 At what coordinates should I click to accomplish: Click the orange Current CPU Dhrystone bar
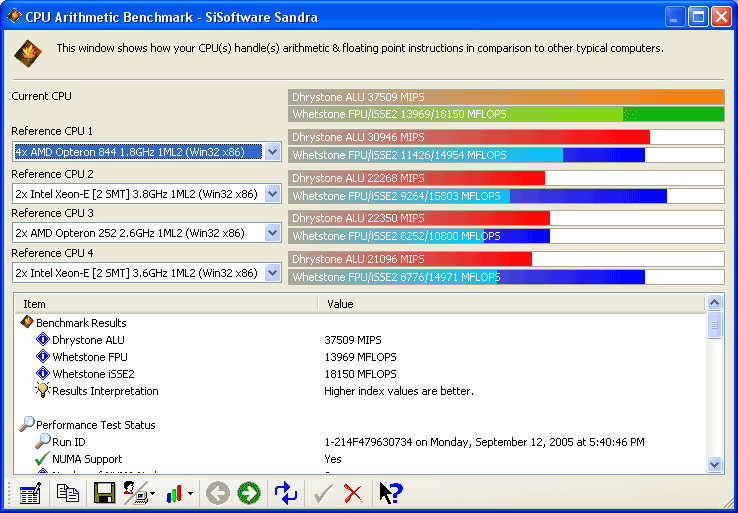pos(505,97)
